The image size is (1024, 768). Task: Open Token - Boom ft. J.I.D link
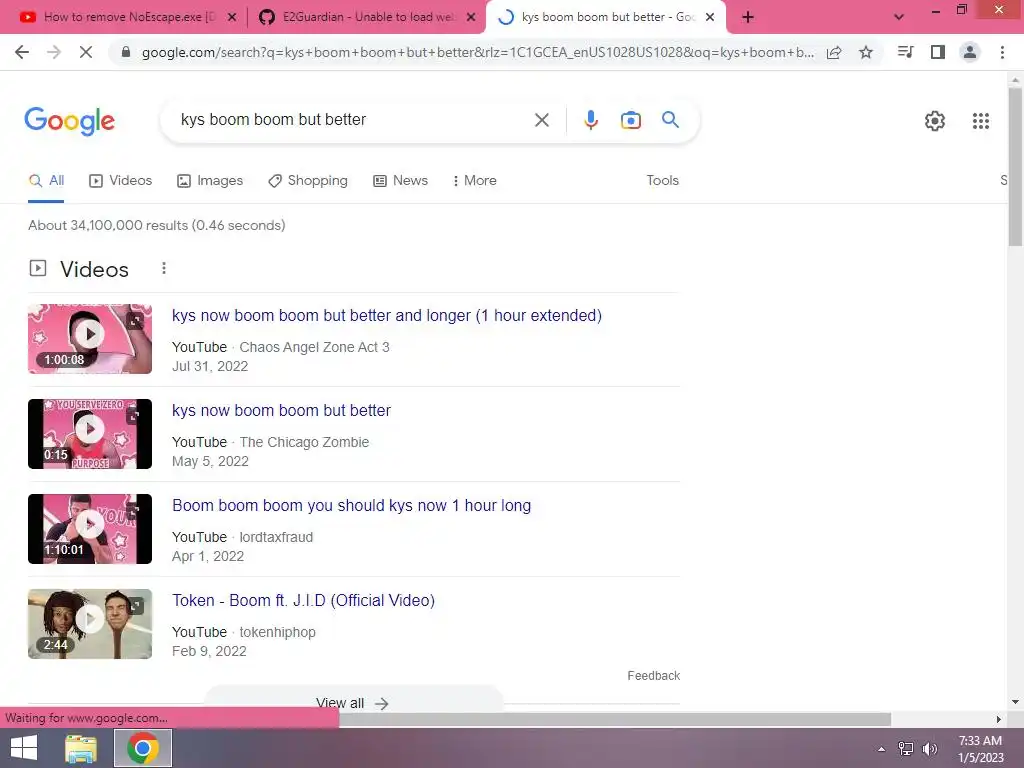coord(303,601)
